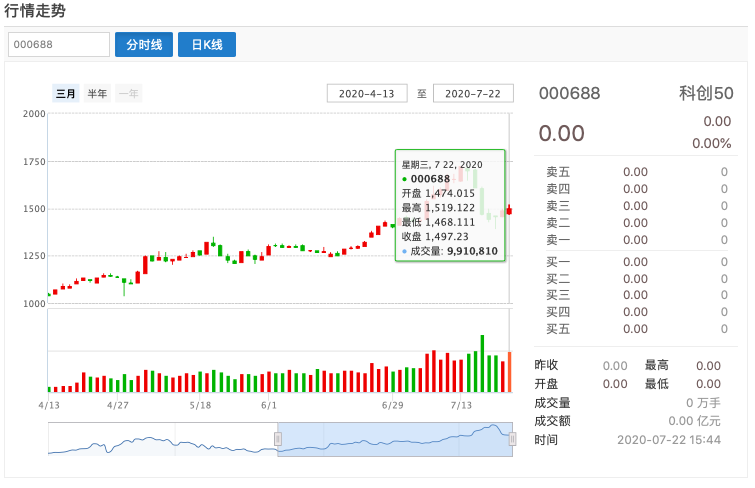755x488 pixels.
Task: Switch to 日K线 chart view
Action: tap(207, 45)
